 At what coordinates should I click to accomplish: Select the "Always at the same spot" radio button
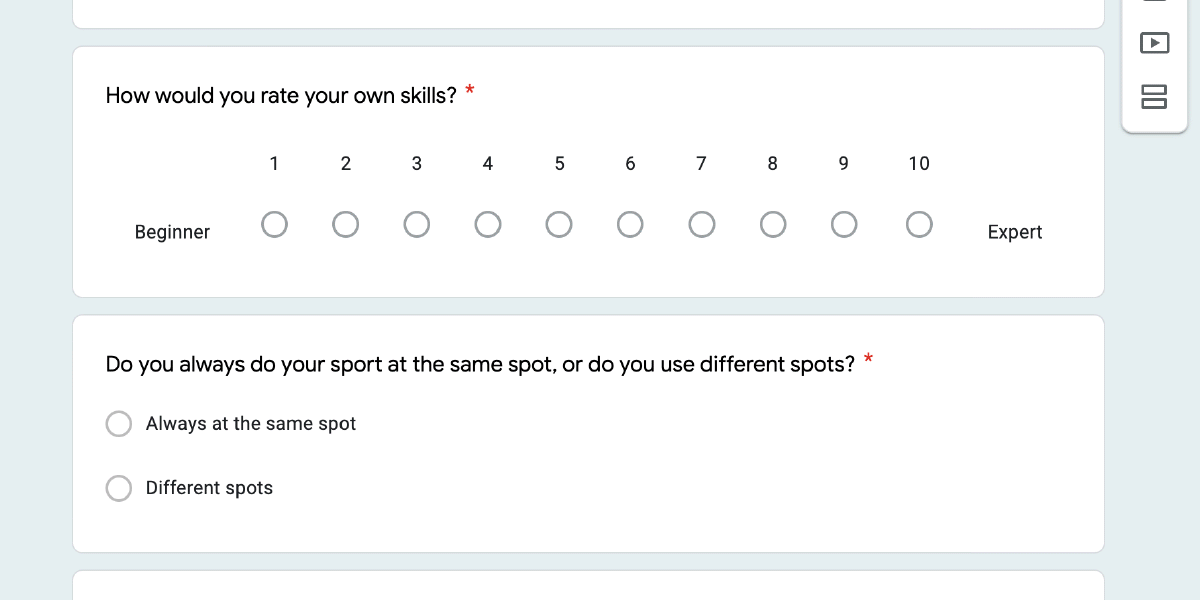pyautogui.click(x=119, y=424)
